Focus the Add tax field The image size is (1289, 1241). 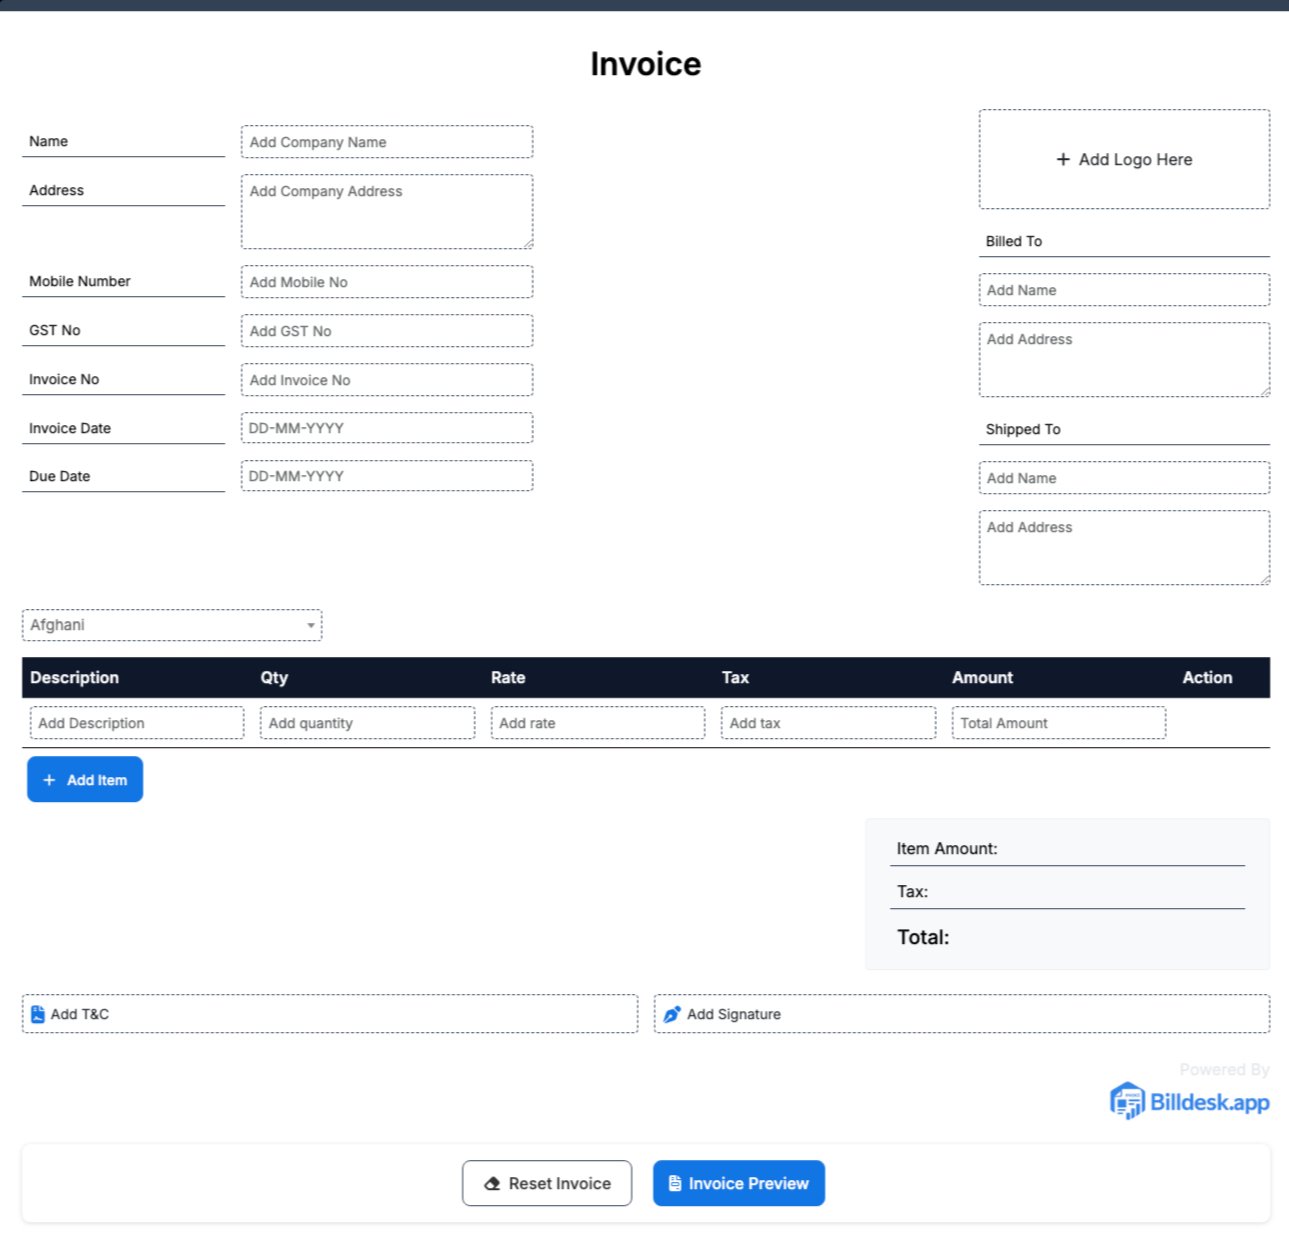coord(828,723)
